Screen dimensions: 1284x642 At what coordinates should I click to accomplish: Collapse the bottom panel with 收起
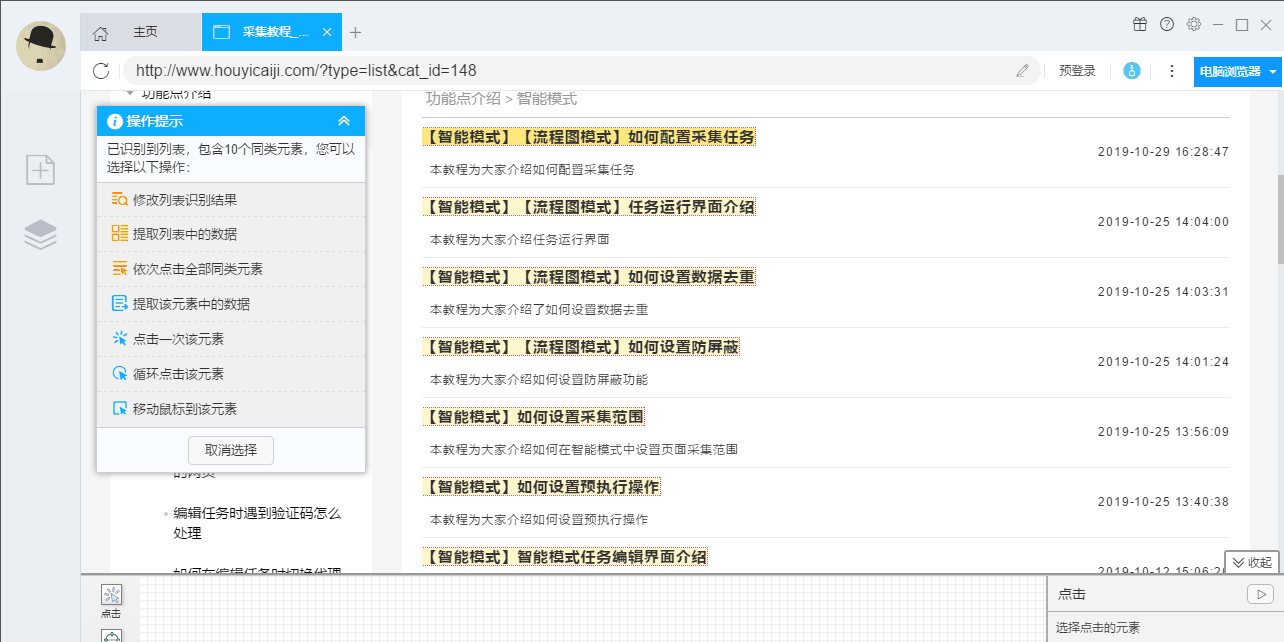click(1252, 562)
